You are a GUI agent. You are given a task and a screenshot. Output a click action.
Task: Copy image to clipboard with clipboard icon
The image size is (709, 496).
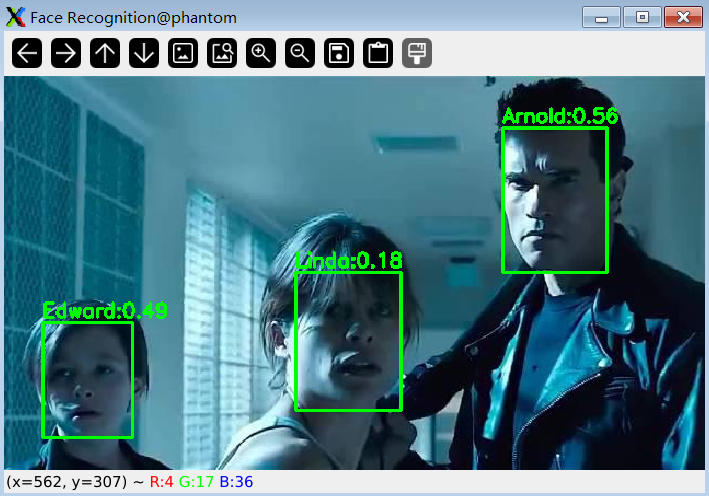(378, 53)
